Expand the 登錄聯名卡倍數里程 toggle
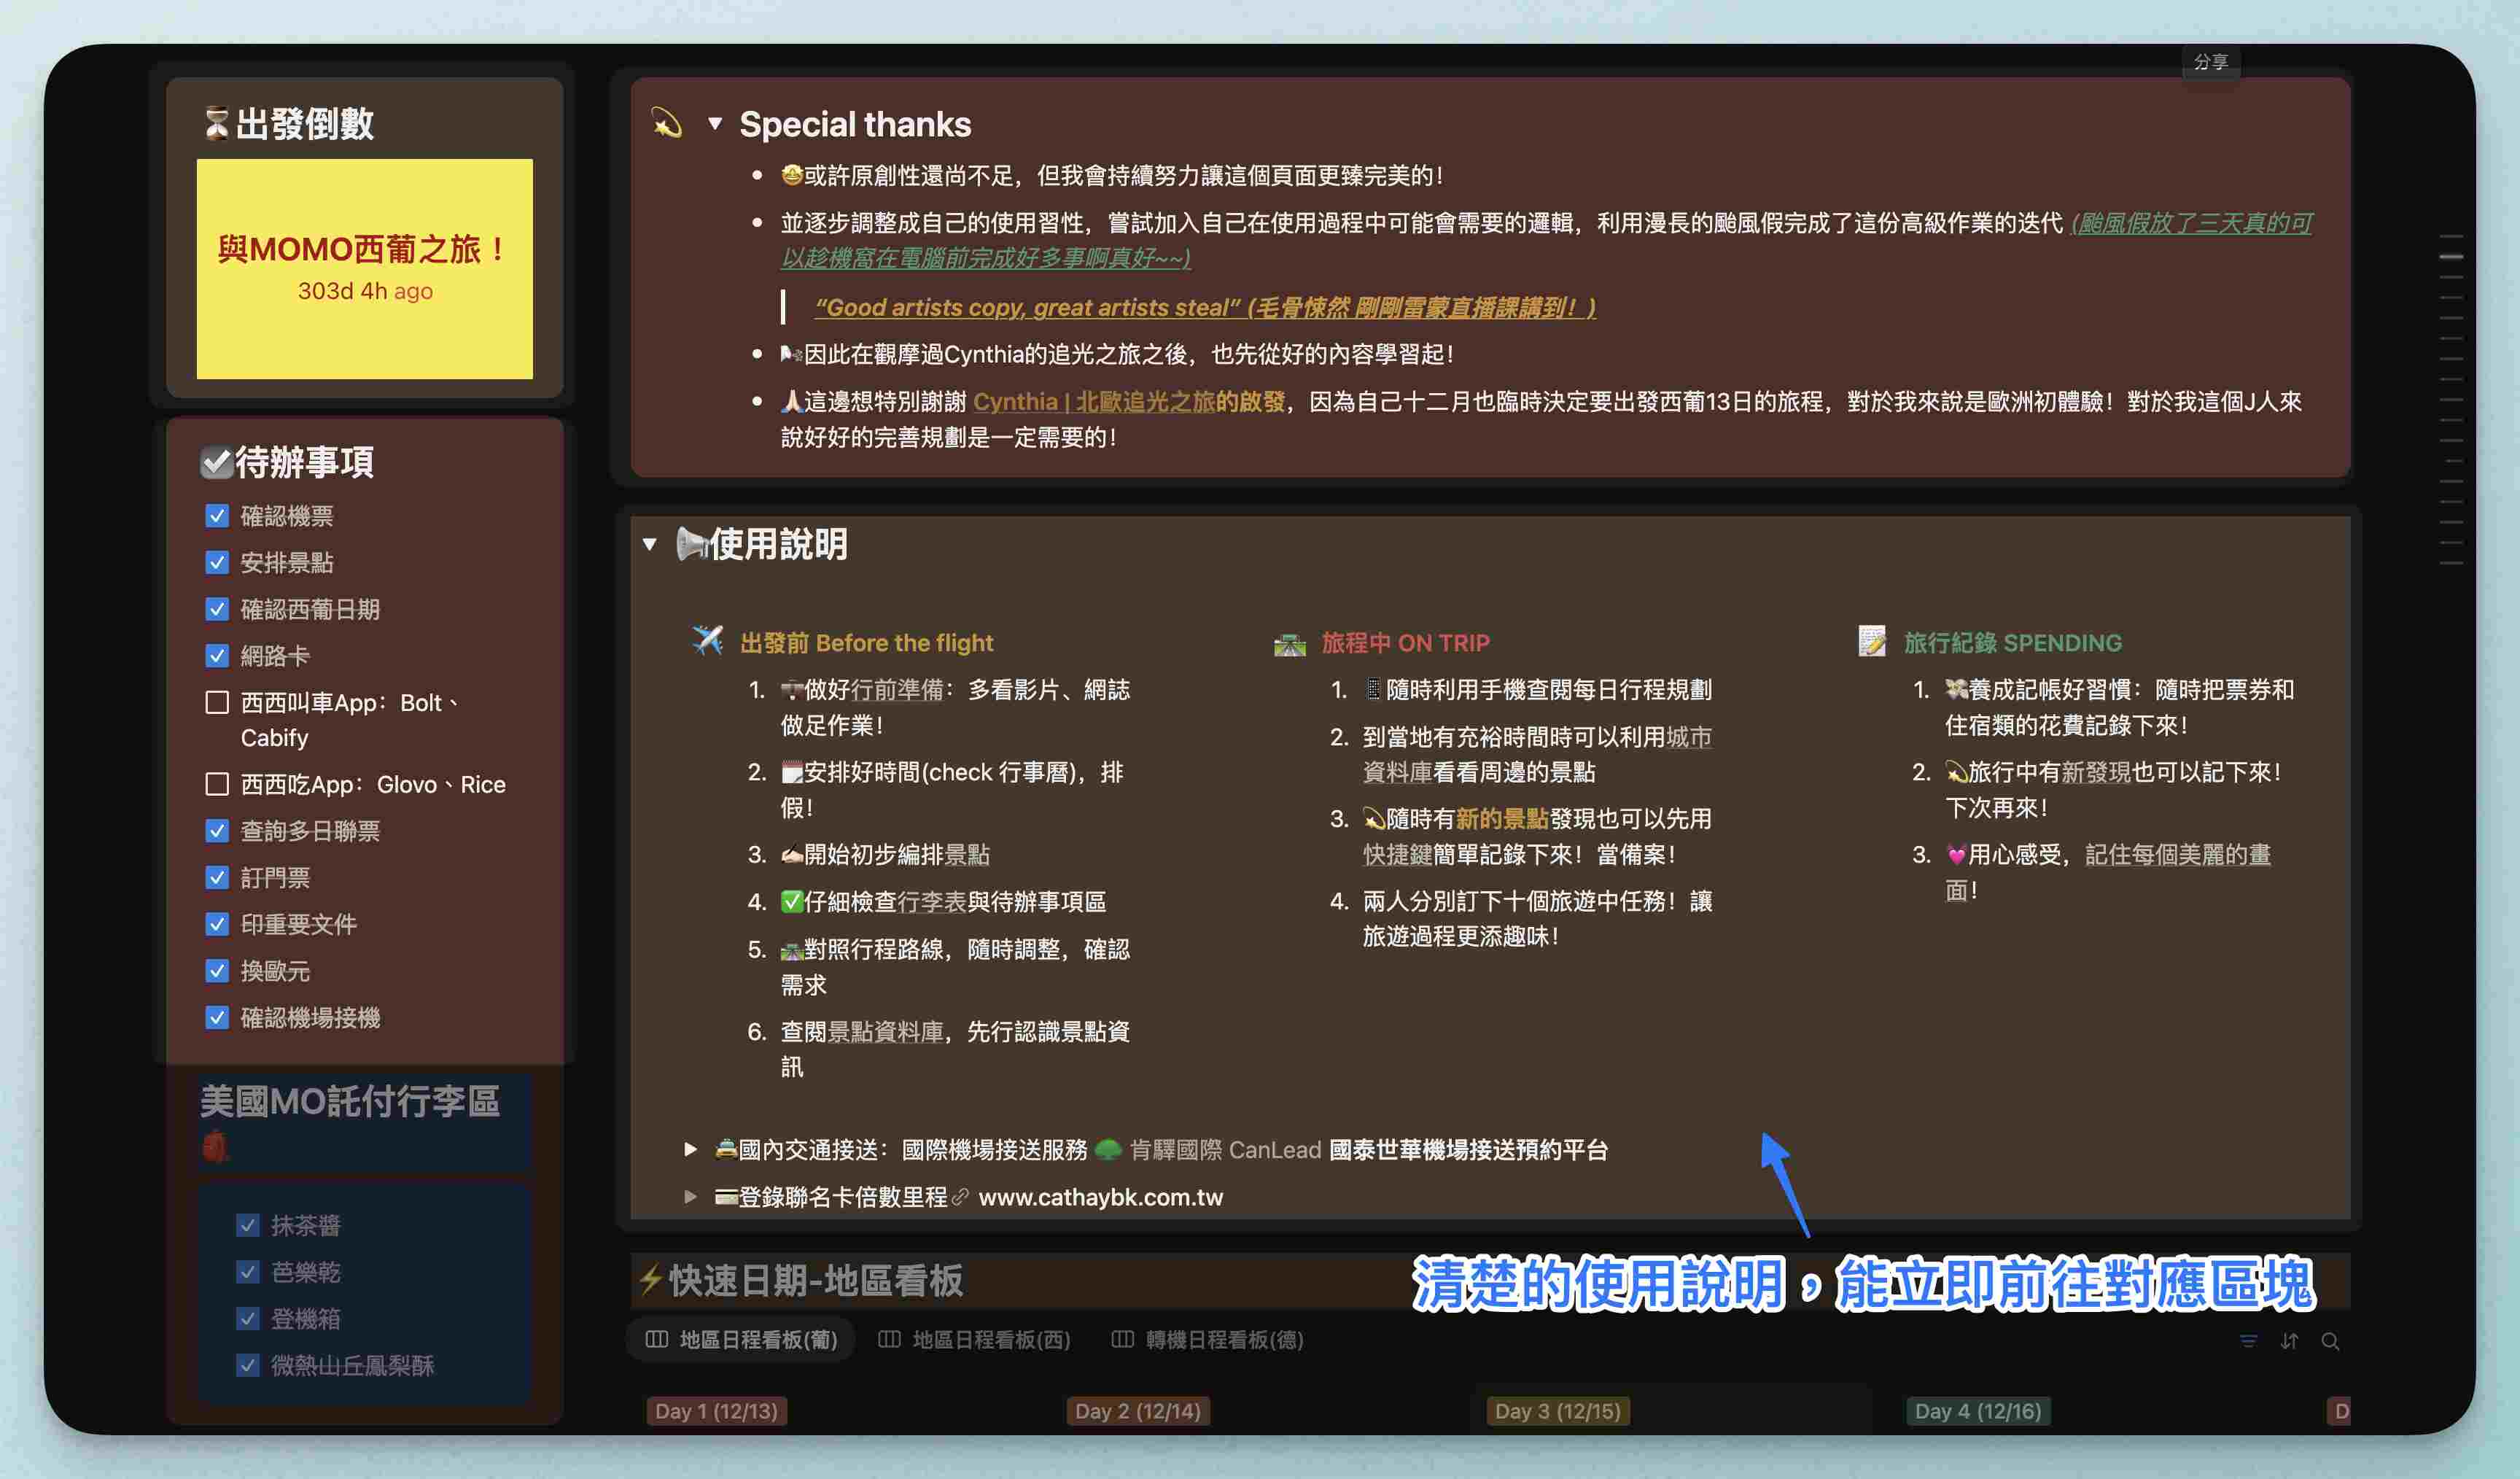This screenshot has width=2520, height=1479. click(690, 1197)
